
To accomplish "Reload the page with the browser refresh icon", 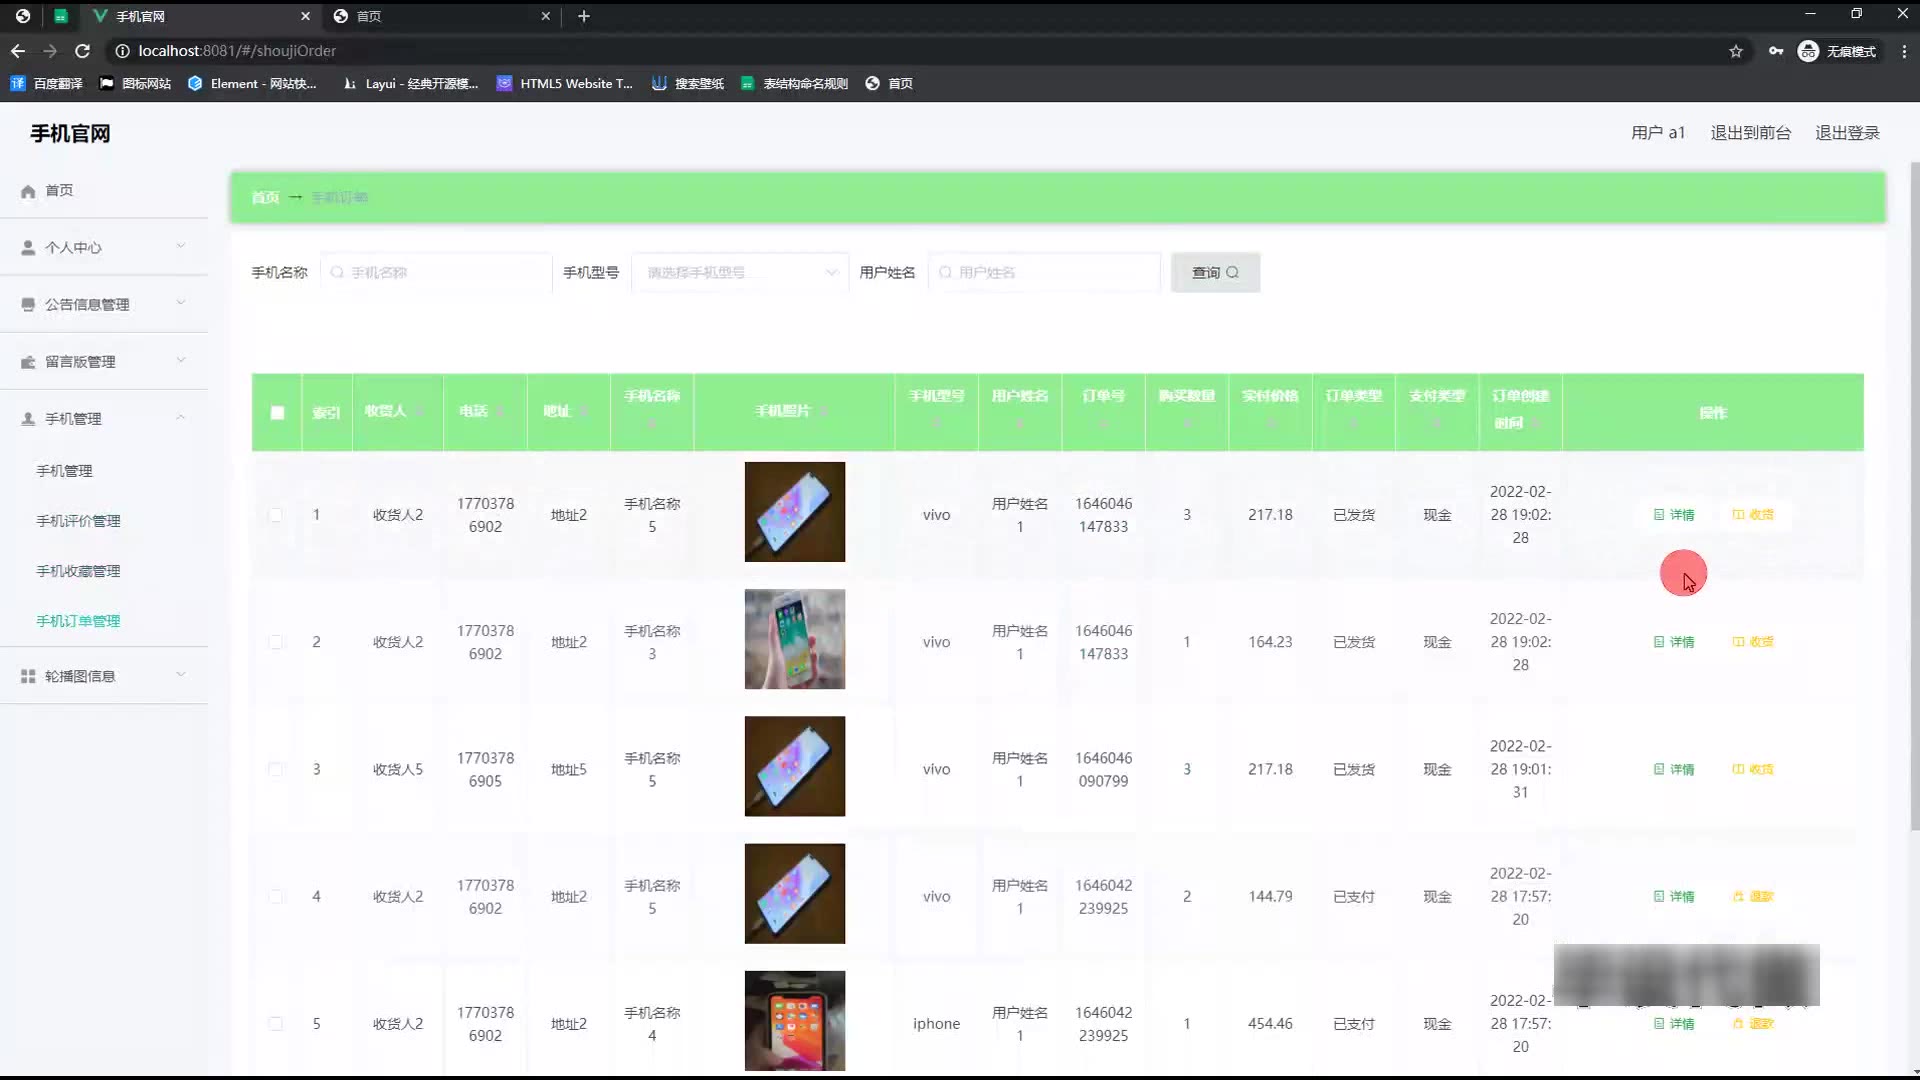I will tap(83, 51).
